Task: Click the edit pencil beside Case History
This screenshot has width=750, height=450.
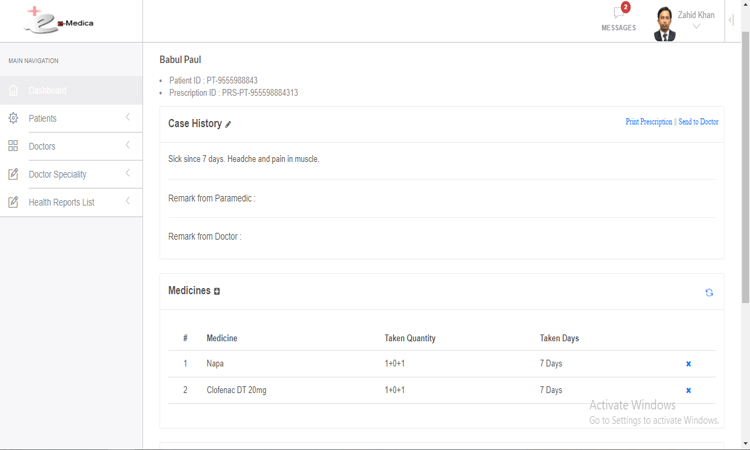Action: pos(228,124)
